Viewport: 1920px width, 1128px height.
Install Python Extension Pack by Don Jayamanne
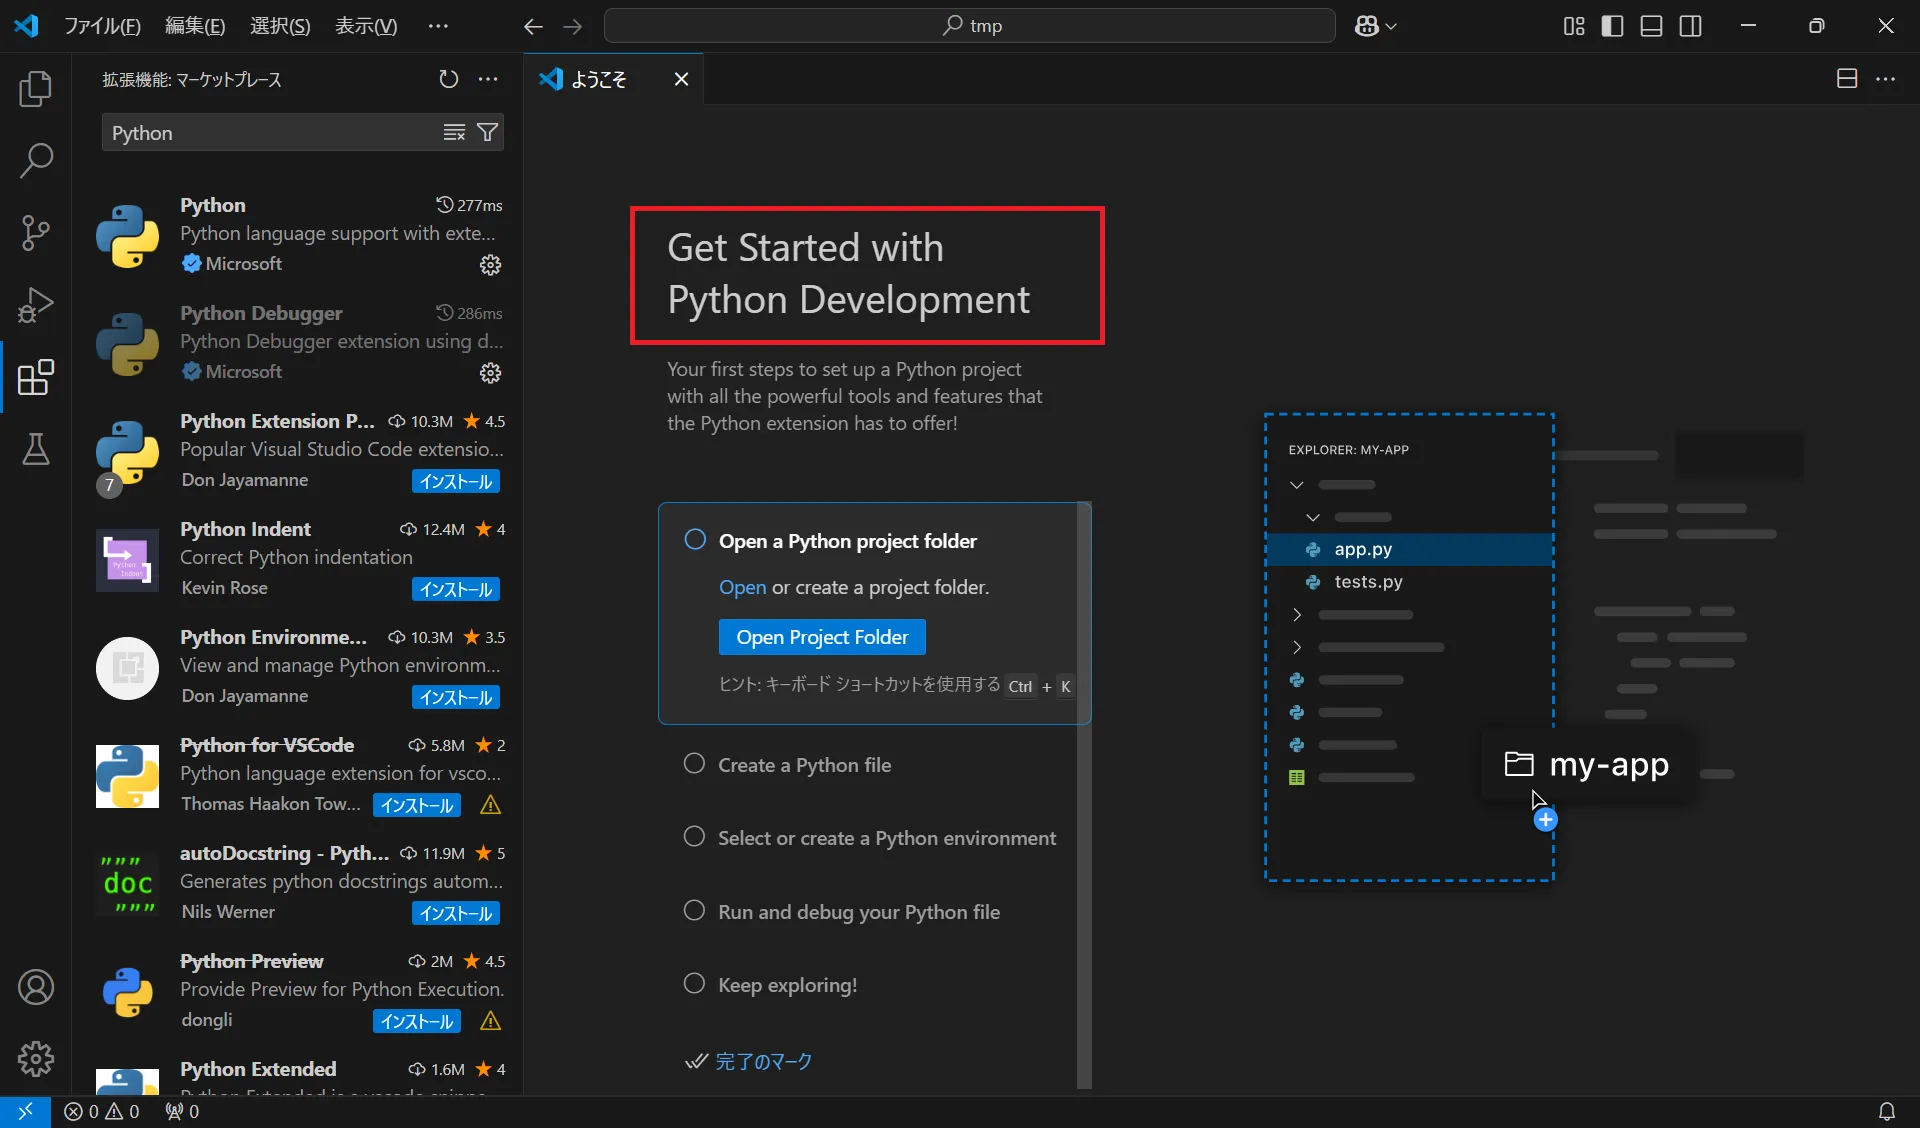pyautogui.click(x=456, y=481)
